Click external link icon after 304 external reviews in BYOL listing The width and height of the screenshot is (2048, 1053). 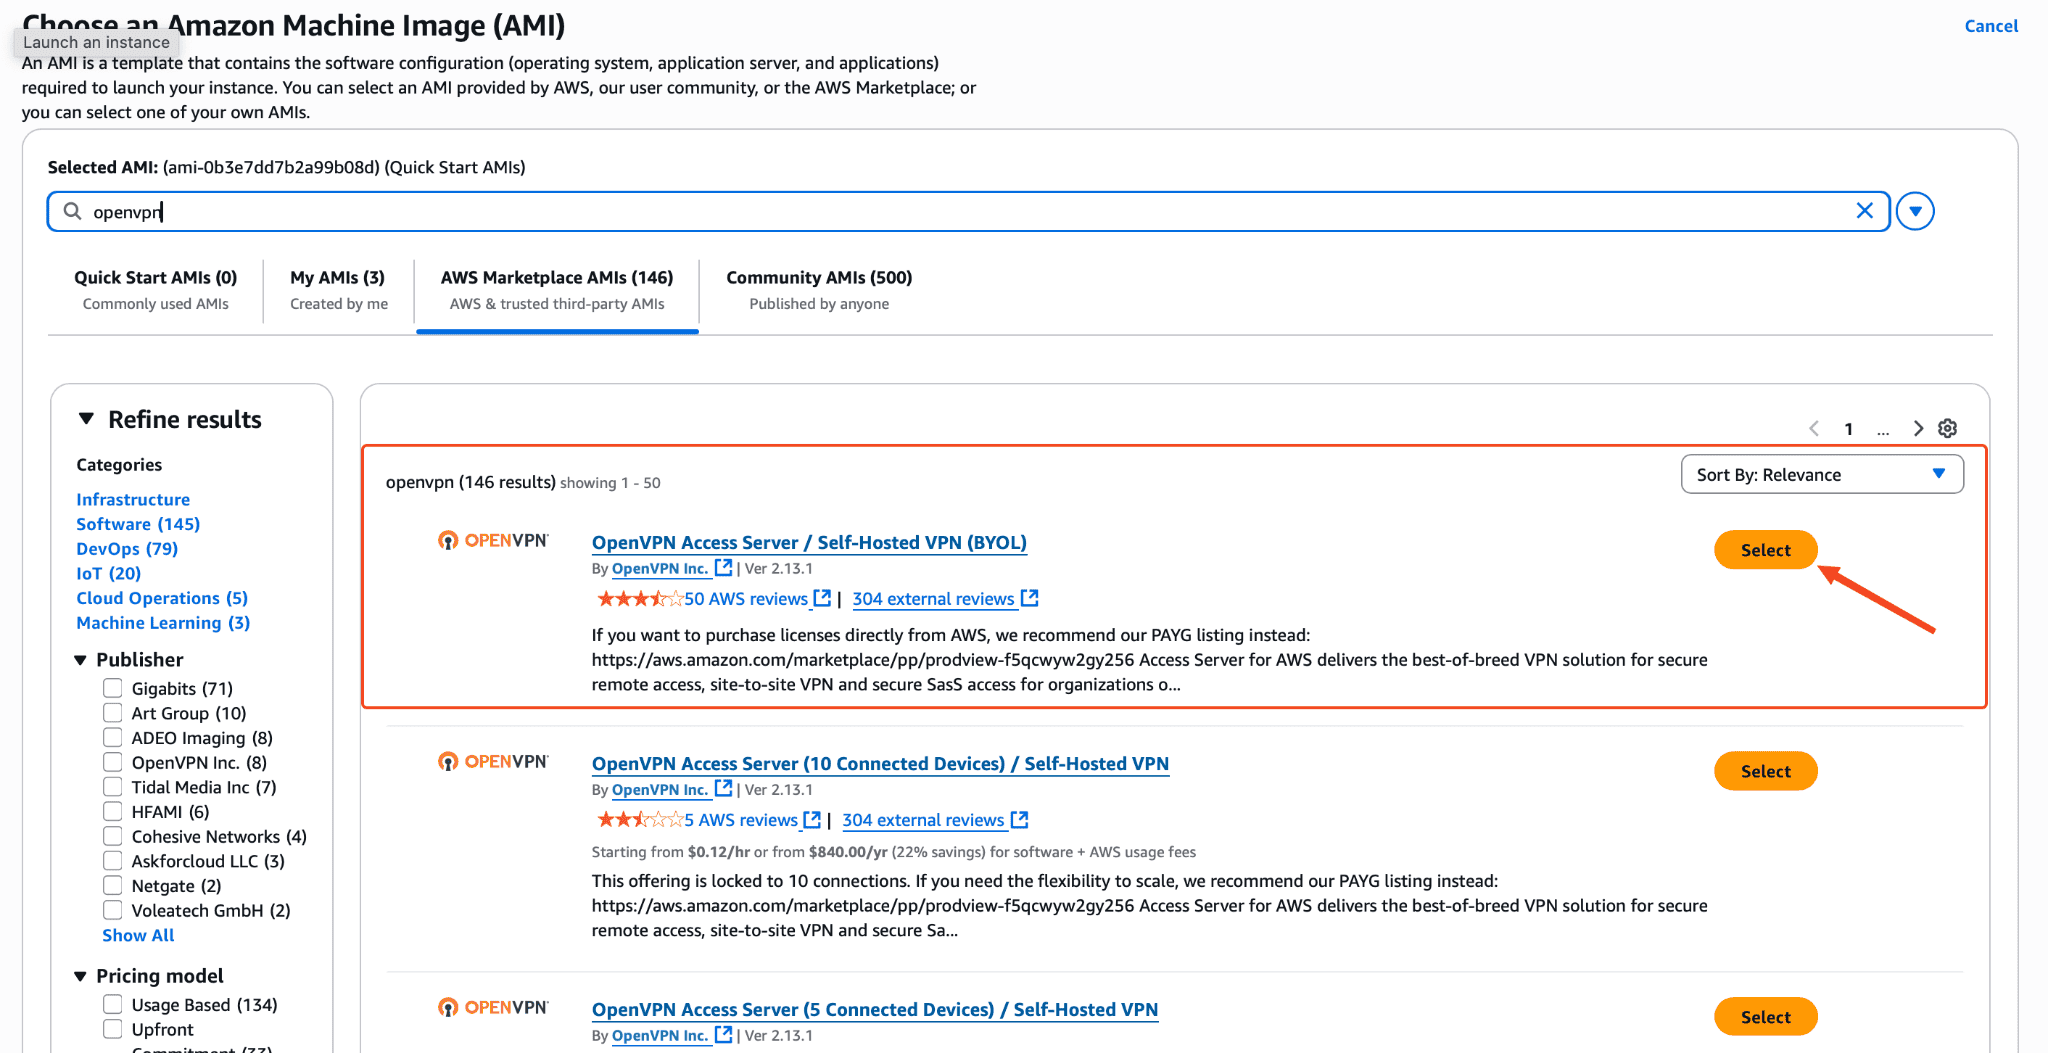pos(1029,598)
